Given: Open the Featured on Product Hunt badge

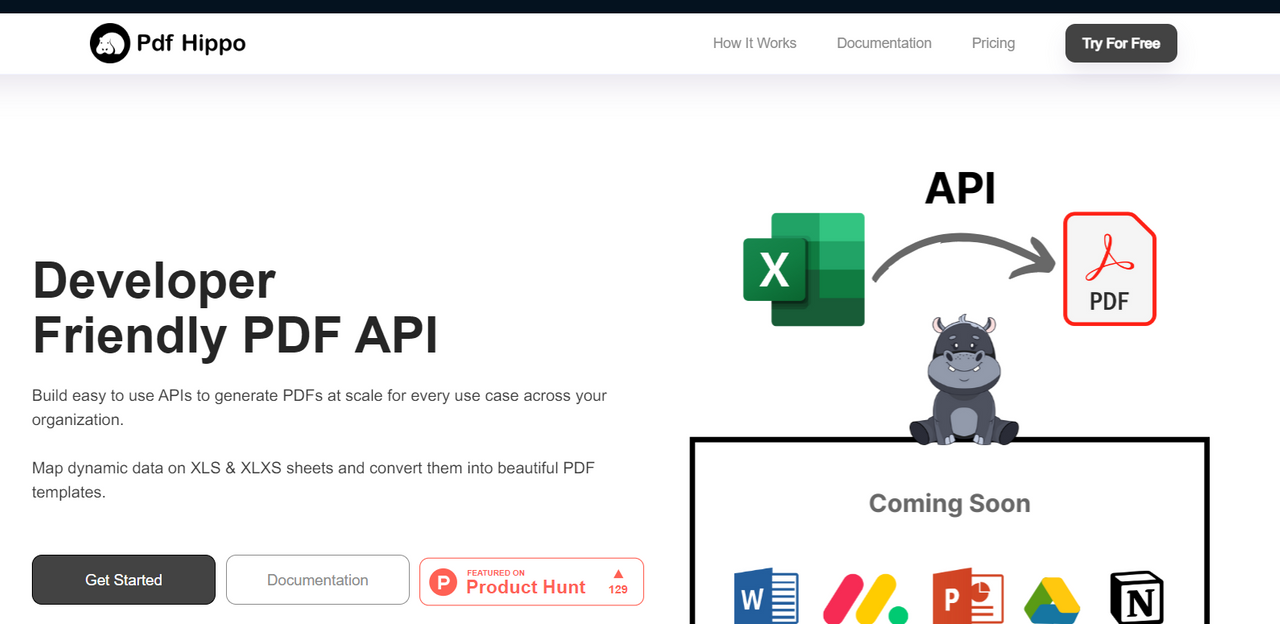Looking at the screenshot, I should click(532, 582).
